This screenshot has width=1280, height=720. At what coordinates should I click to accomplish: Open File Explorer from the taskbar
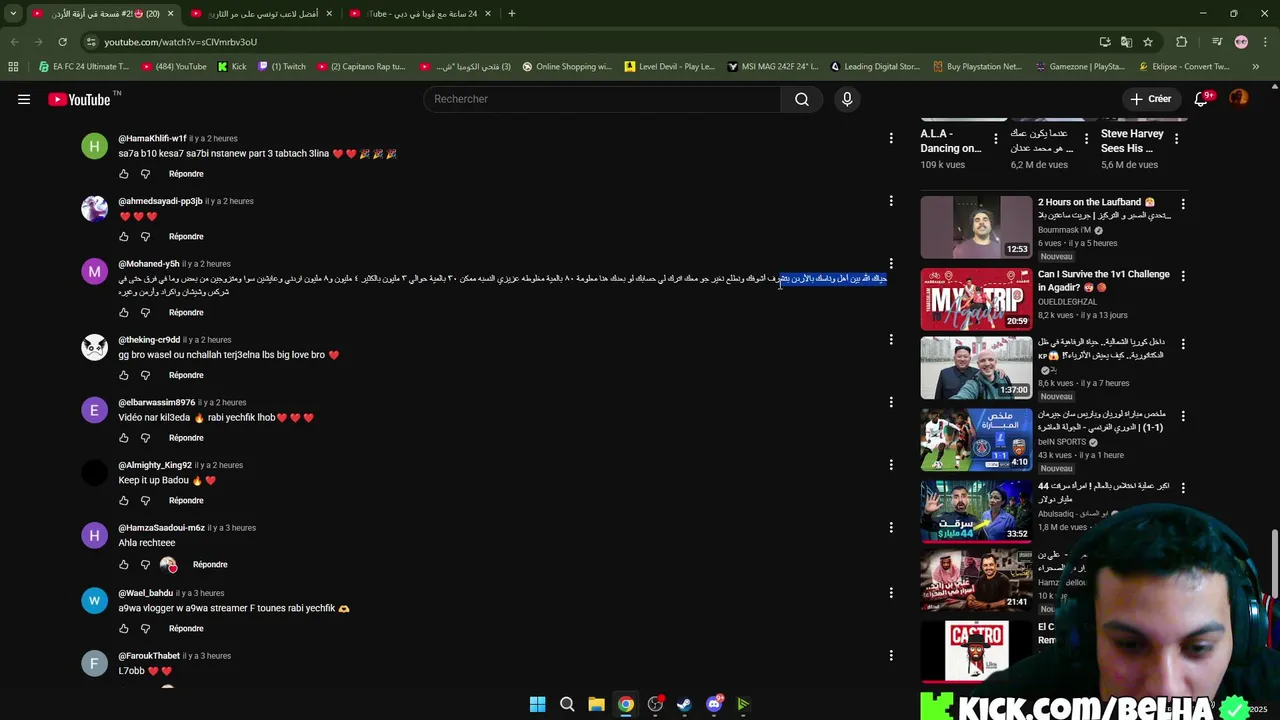(x=596, y=704)
